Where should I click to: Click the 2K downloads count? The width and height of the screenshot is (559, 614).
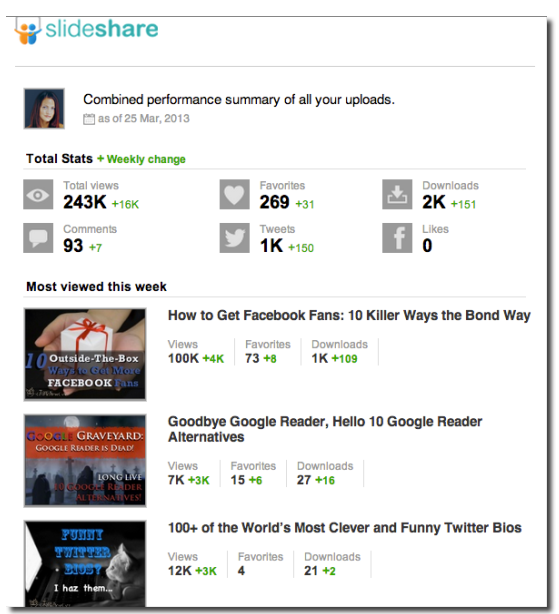[x=434, y=202]
